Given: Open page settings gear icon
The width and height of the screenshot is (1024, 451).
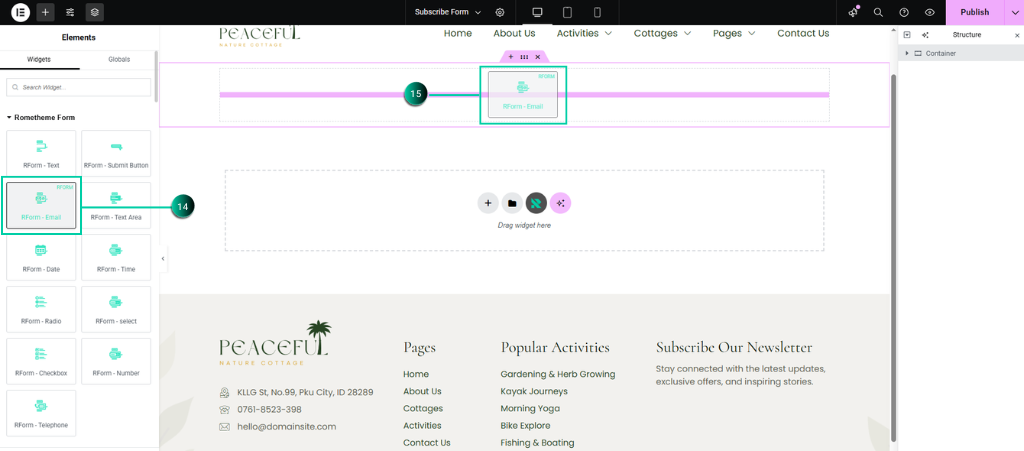Looking at the screenshot, I should coord(500,12).
